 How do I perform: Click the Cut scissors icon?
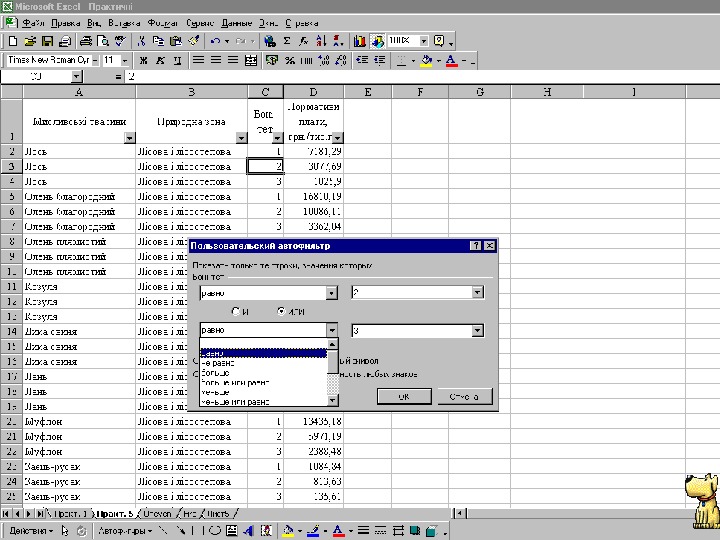tap(142, 41)
